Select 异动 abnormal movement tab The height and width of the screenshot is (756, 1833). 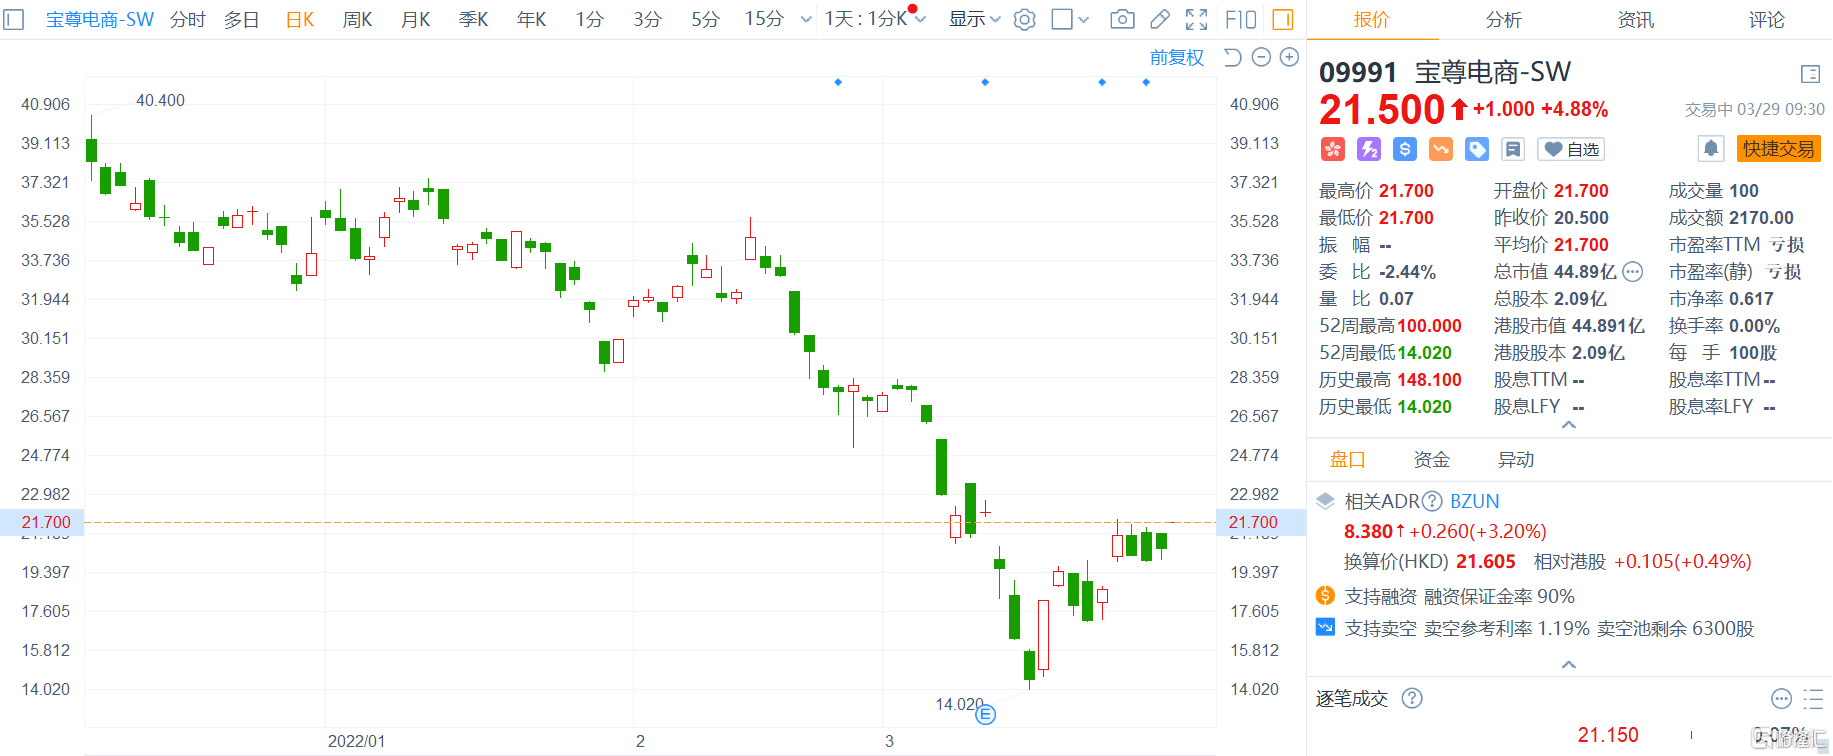pyautogui.click(x=1515, y=460)
